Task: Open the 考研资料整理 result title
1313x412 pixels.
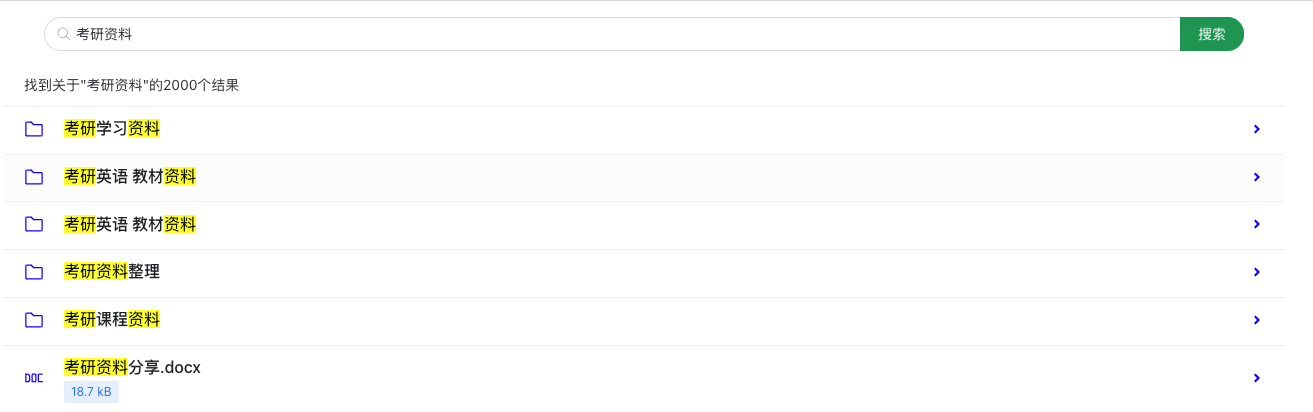Action: [112, 272]
